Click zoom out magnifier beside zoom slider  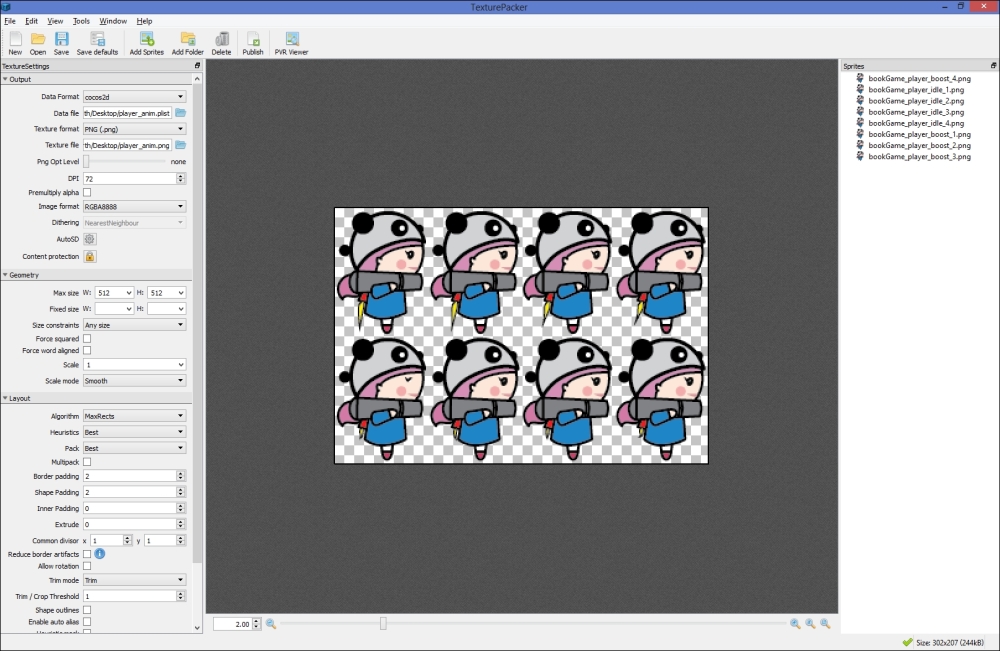271,624
